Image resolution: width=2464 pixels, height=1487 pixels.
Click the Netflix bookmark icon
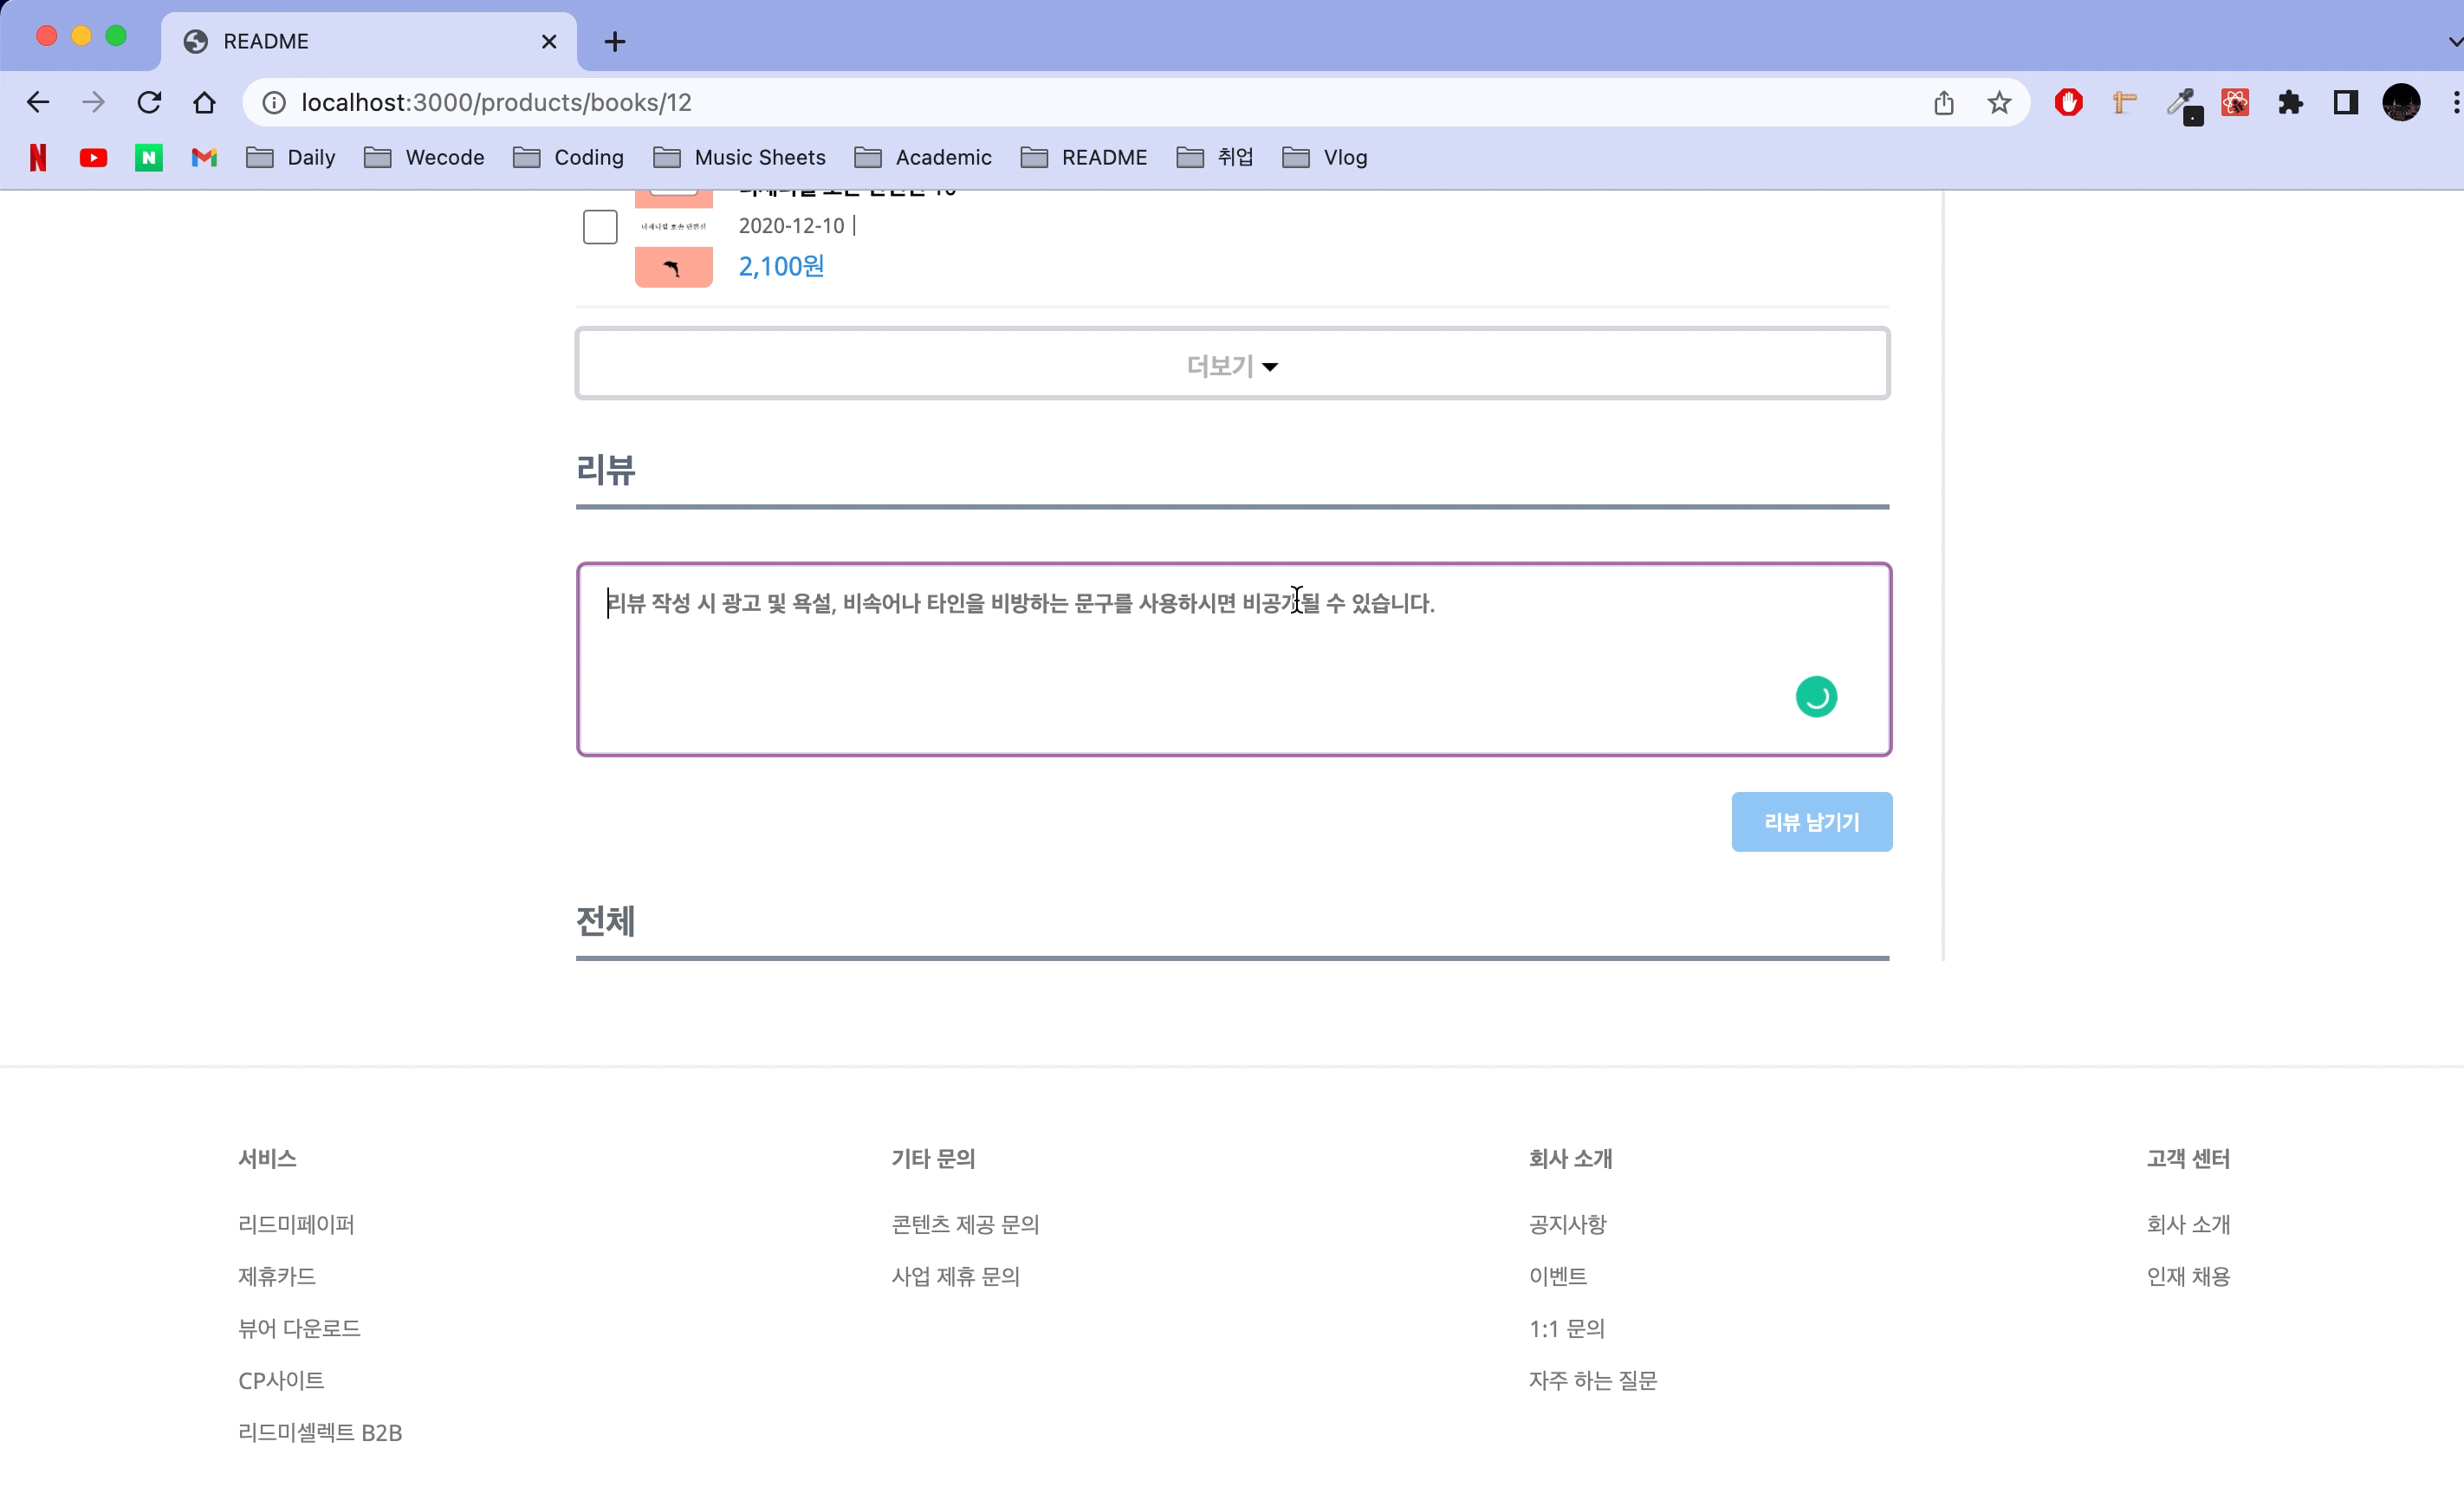click(x=38, y=157)
